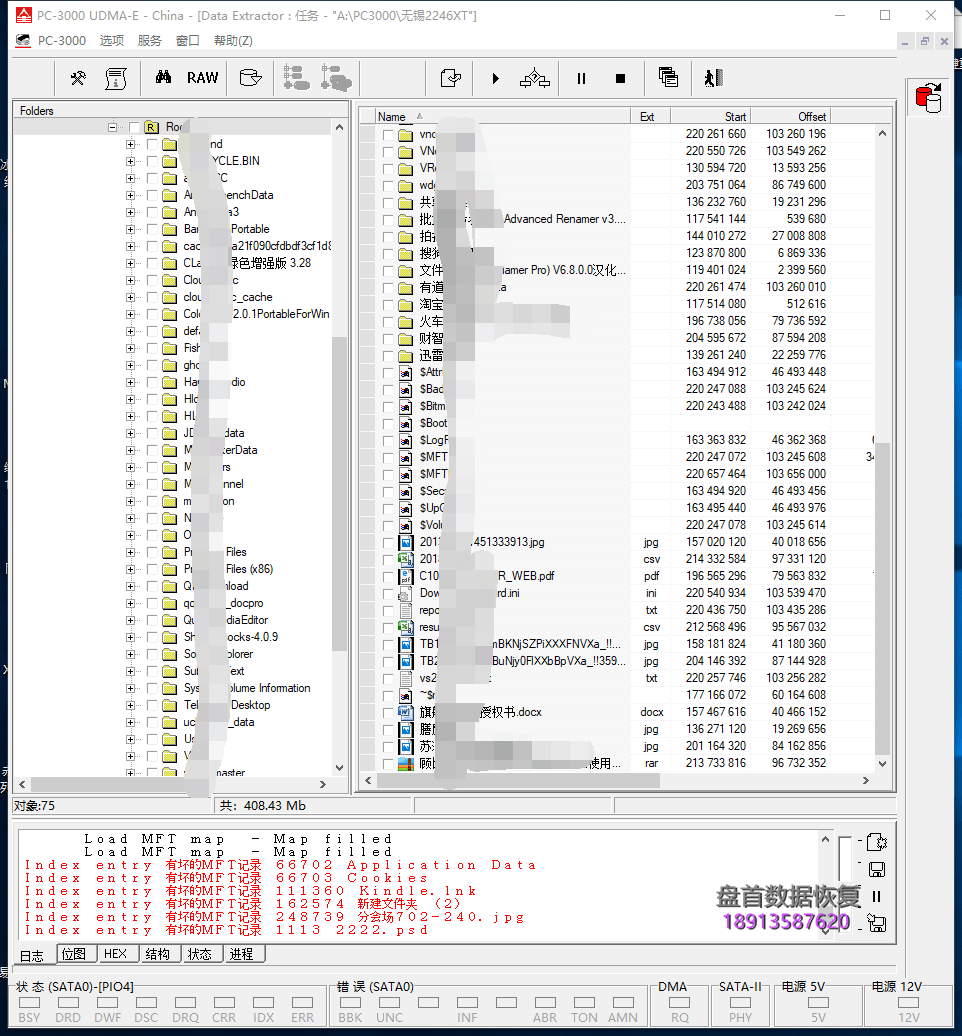Expand the diaEditor folder node
Screen dimensions: 962x1036
(130, 620)
